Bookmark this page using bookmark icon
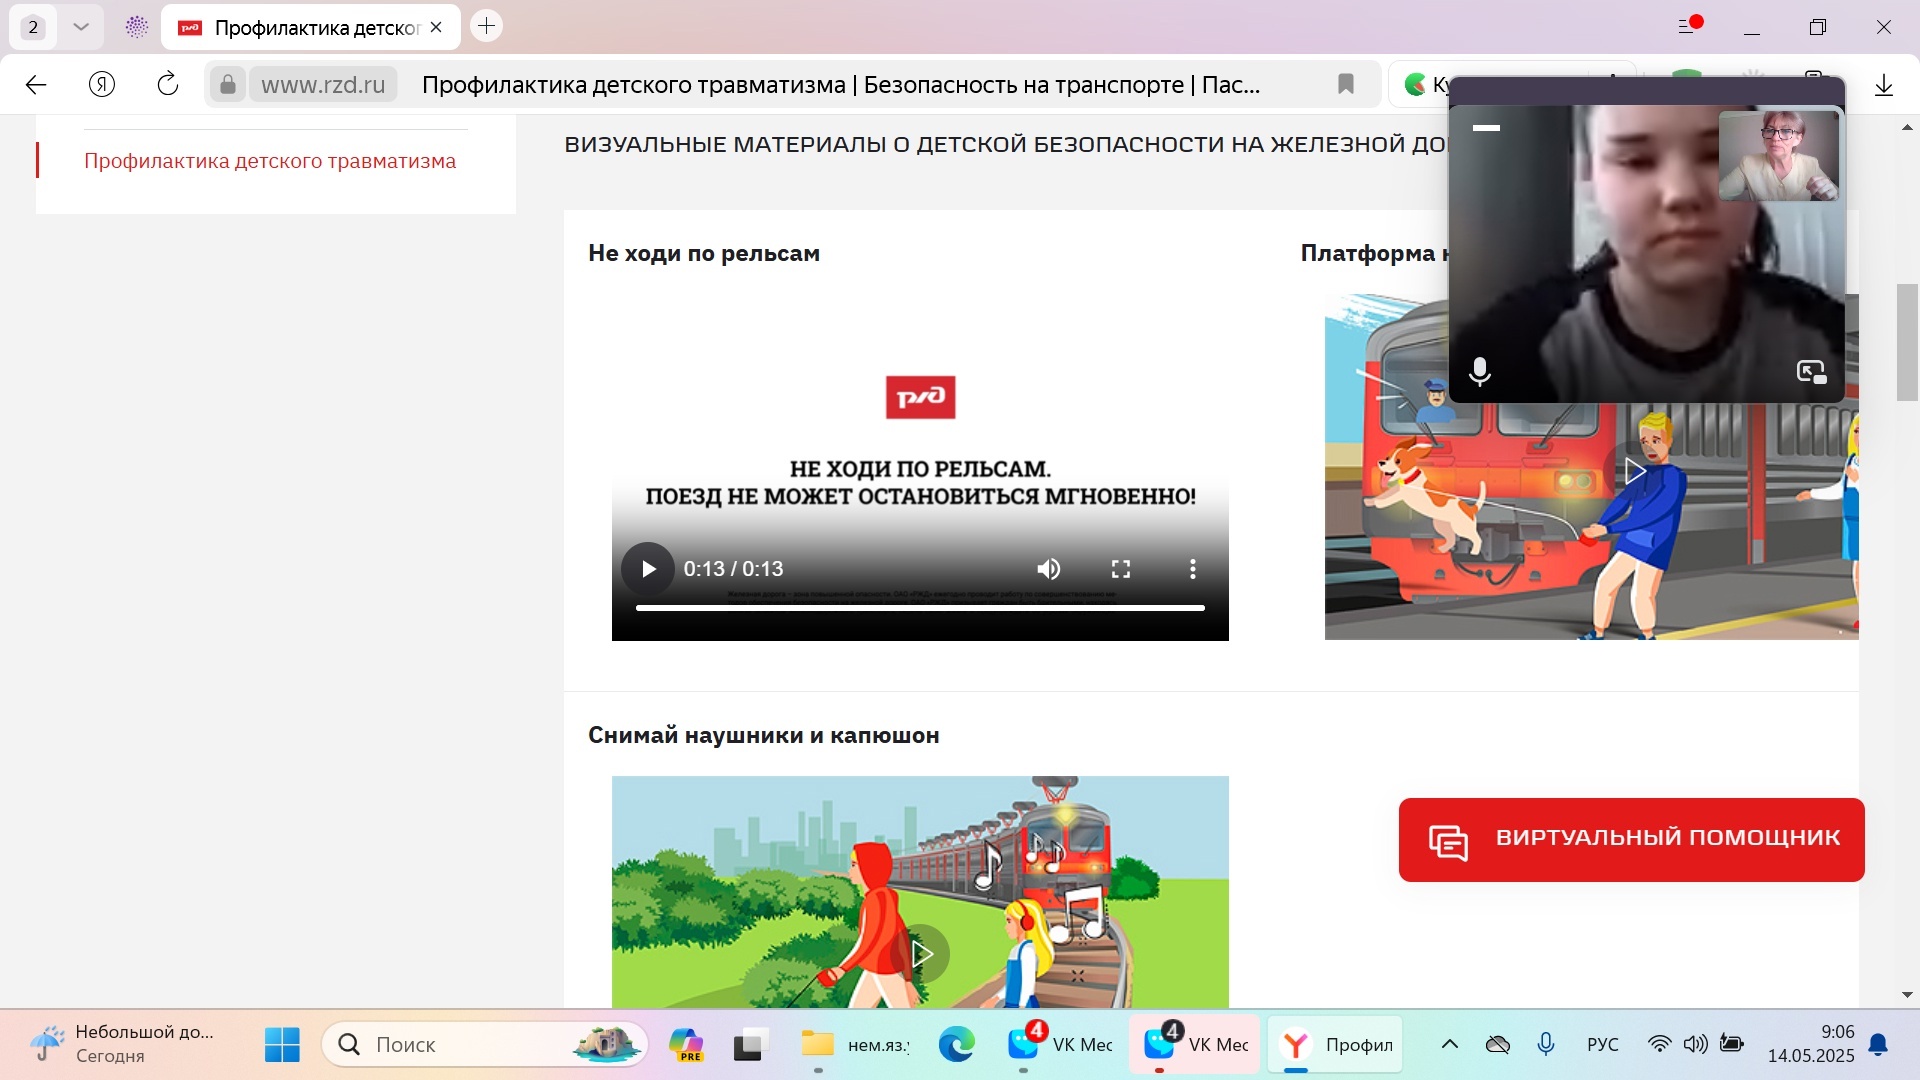The width and height of the screenshot is (1920, 1080). (1346, 84)
